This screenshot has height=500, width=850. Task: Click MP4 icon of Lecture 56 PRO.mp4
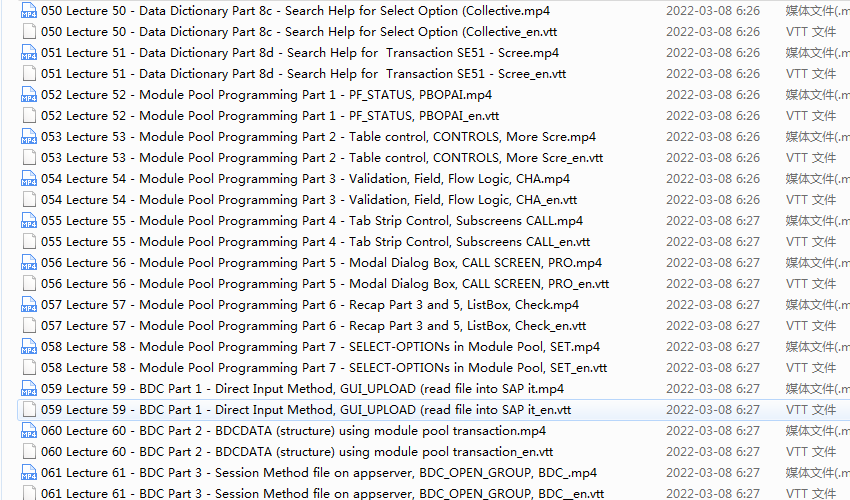point(29,263)
